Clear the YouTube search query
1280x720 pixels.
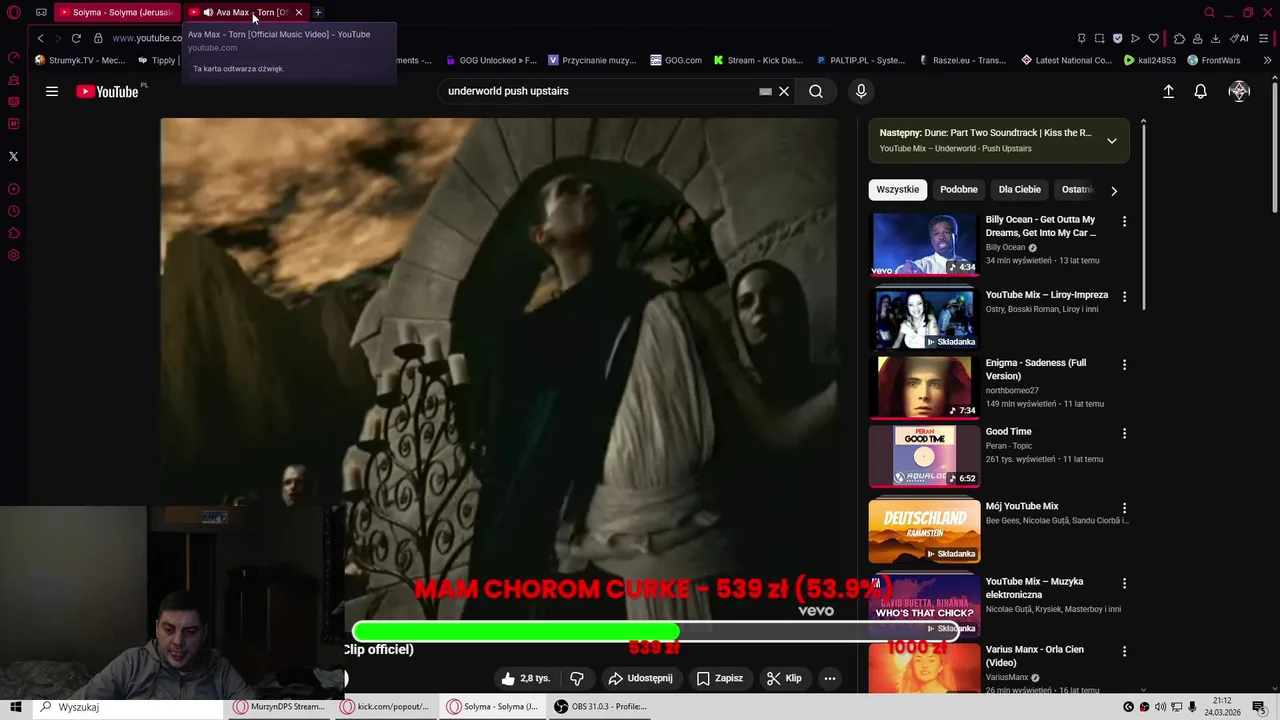click(x=784, y=91)
